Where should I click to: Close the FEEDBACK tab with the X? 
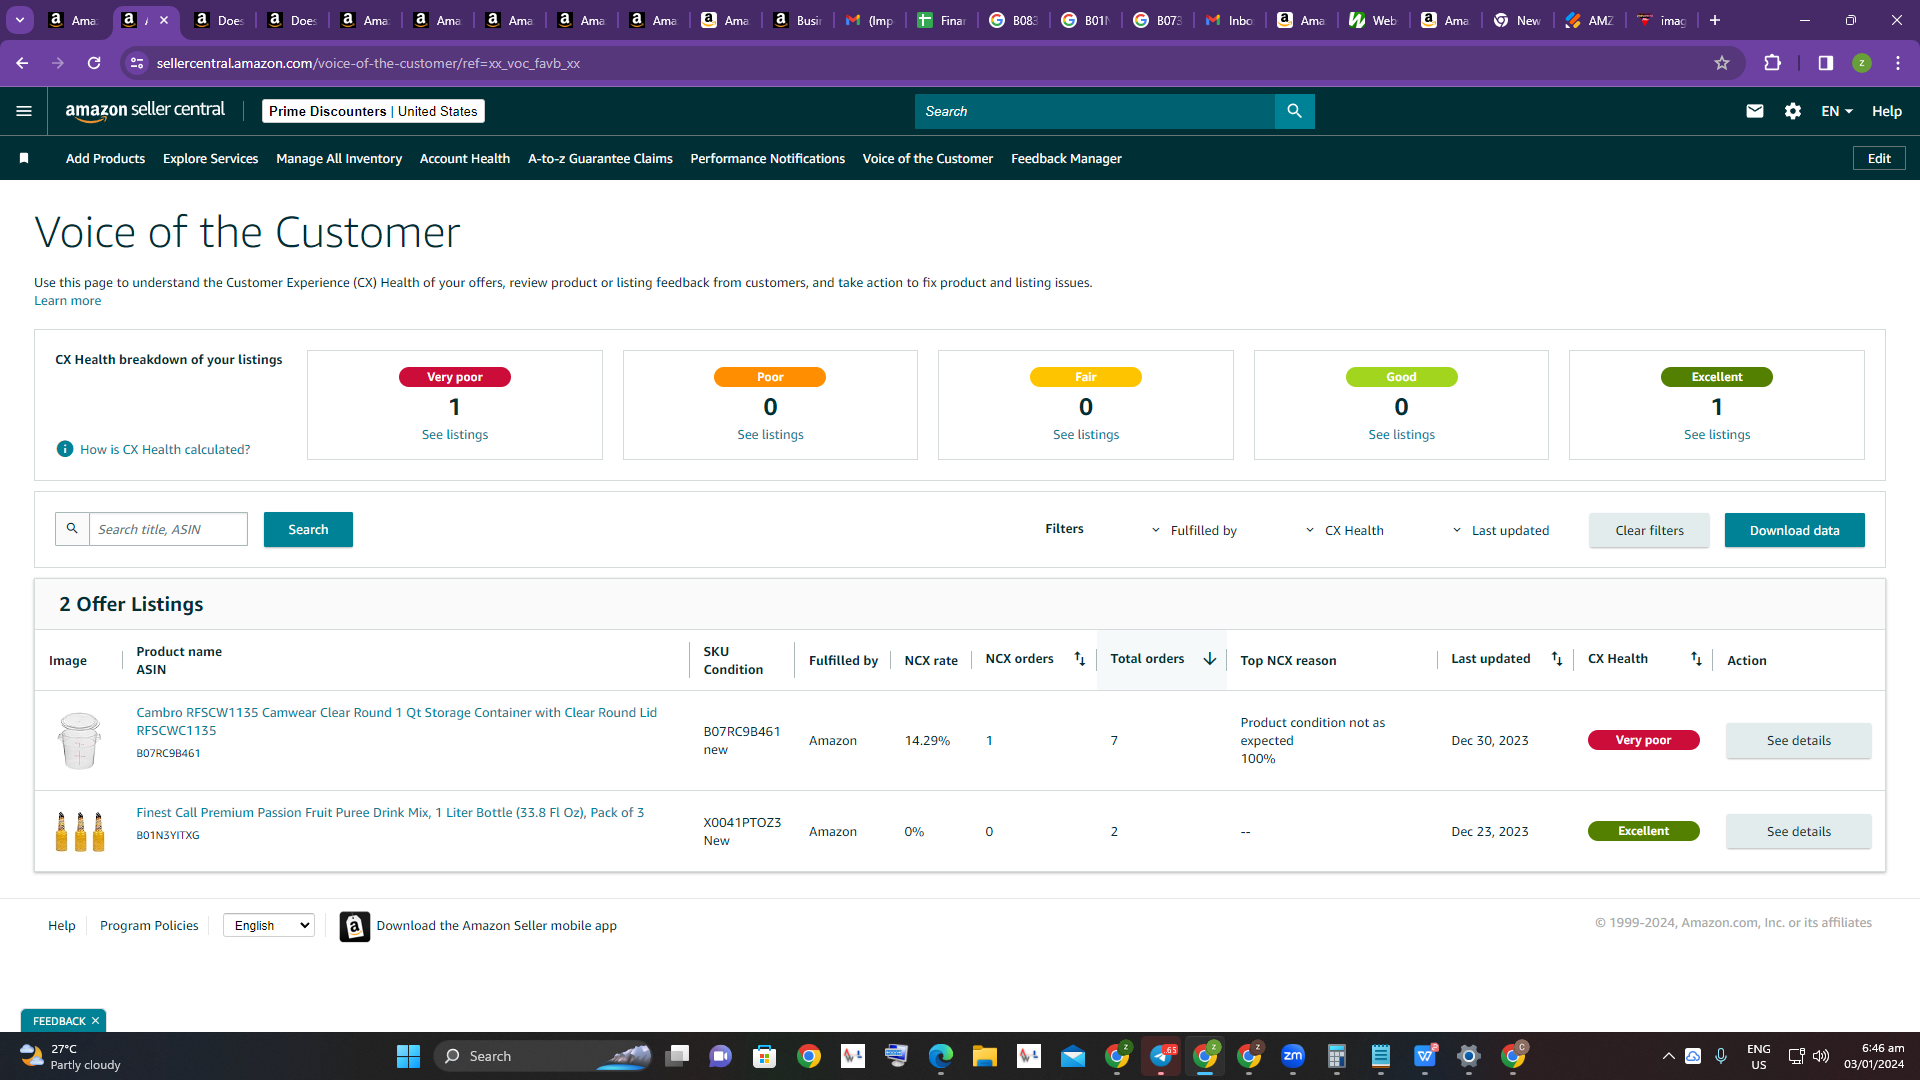click(x=95, y=1021)
